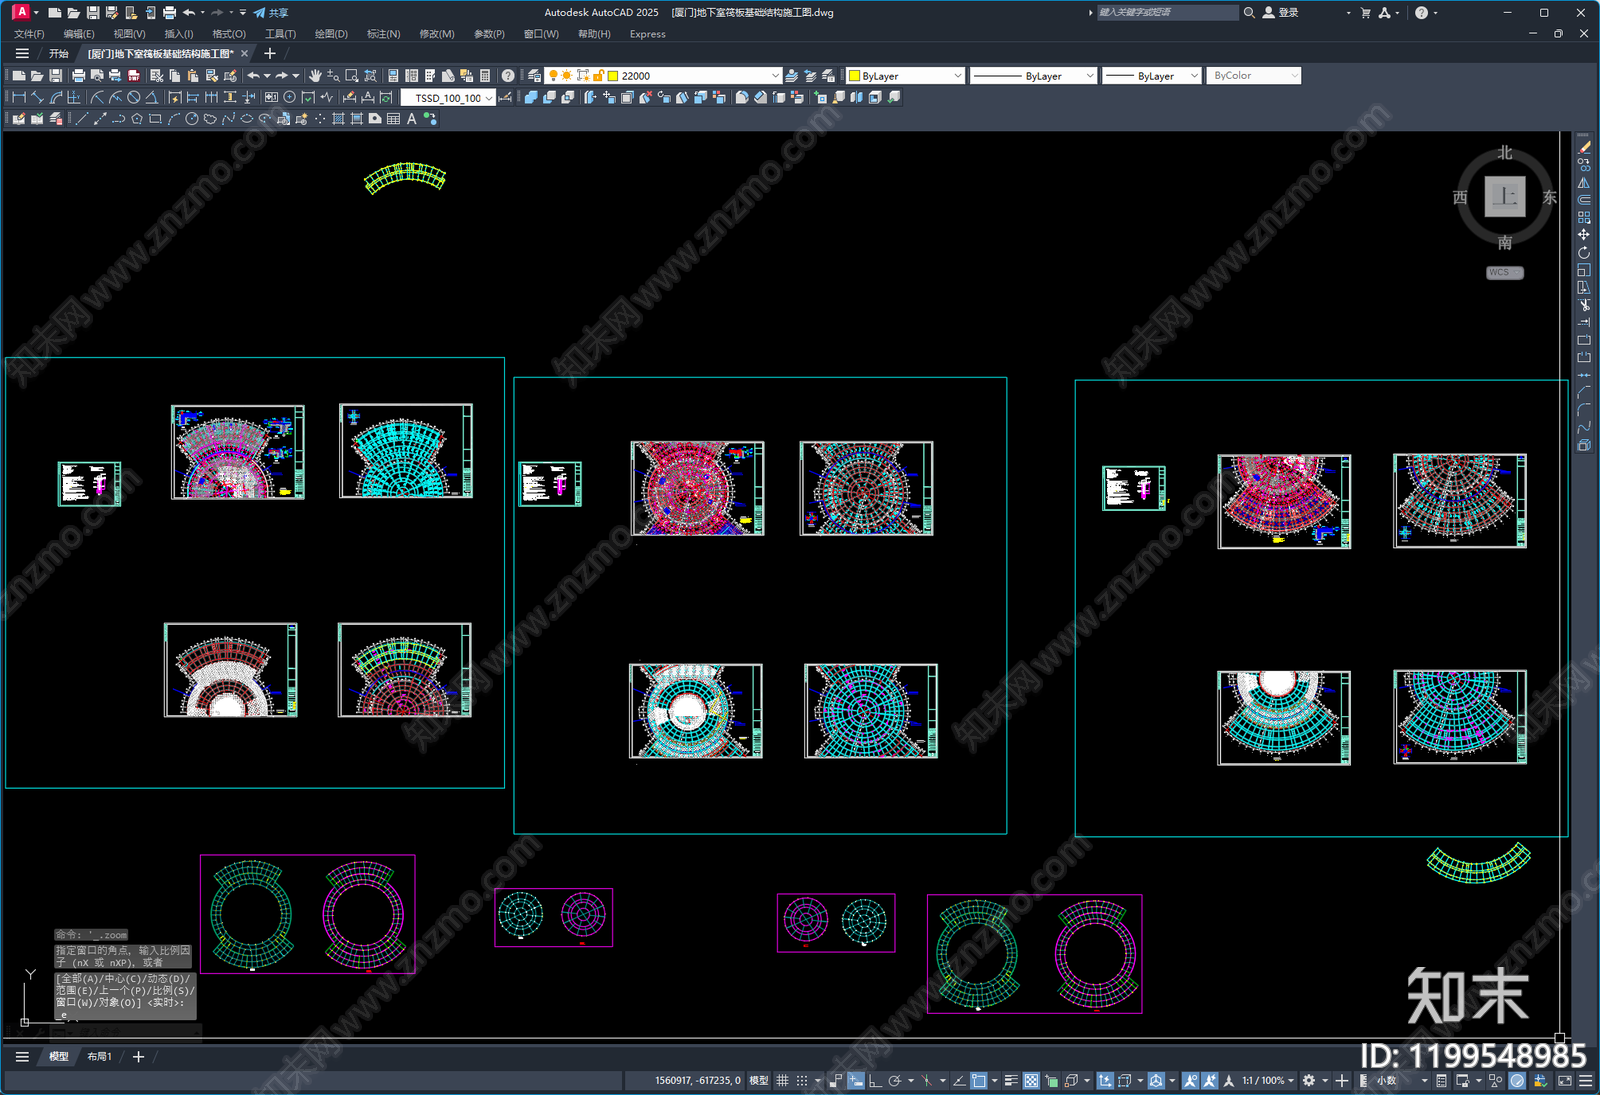The height and width of the screenshot is (1095, 1600).
Task: Open the annotation scale 1:1 / 100% dropdown
Action: tap(1268, 1081)
